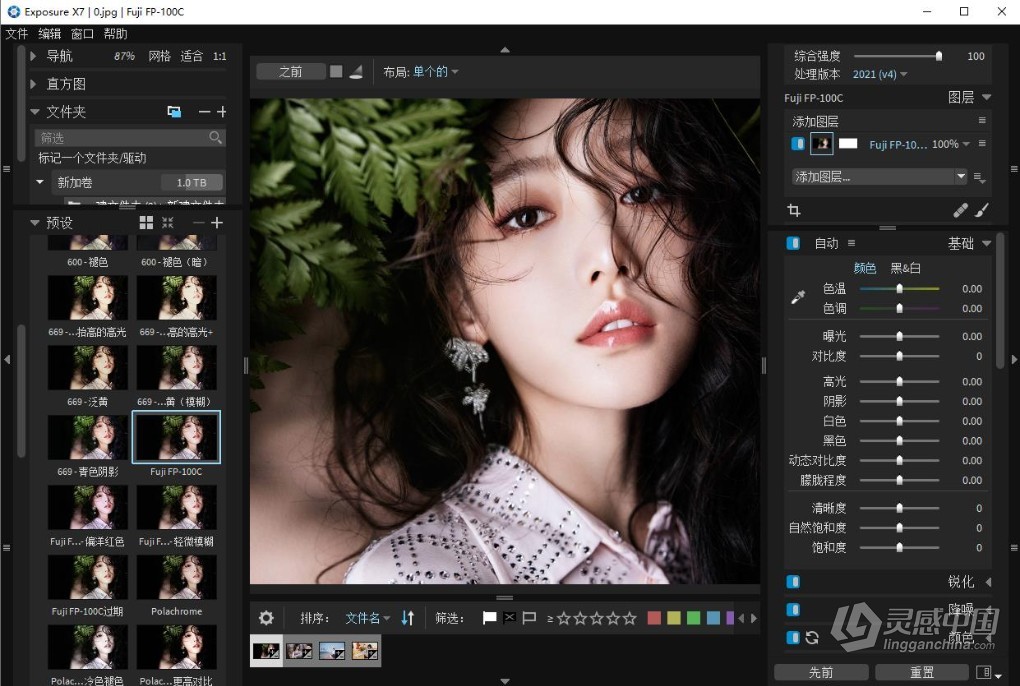The height and width of the screenshot is (686, 1020).
Task: Click the sort direction arrows icon
Action: [406, 618]
